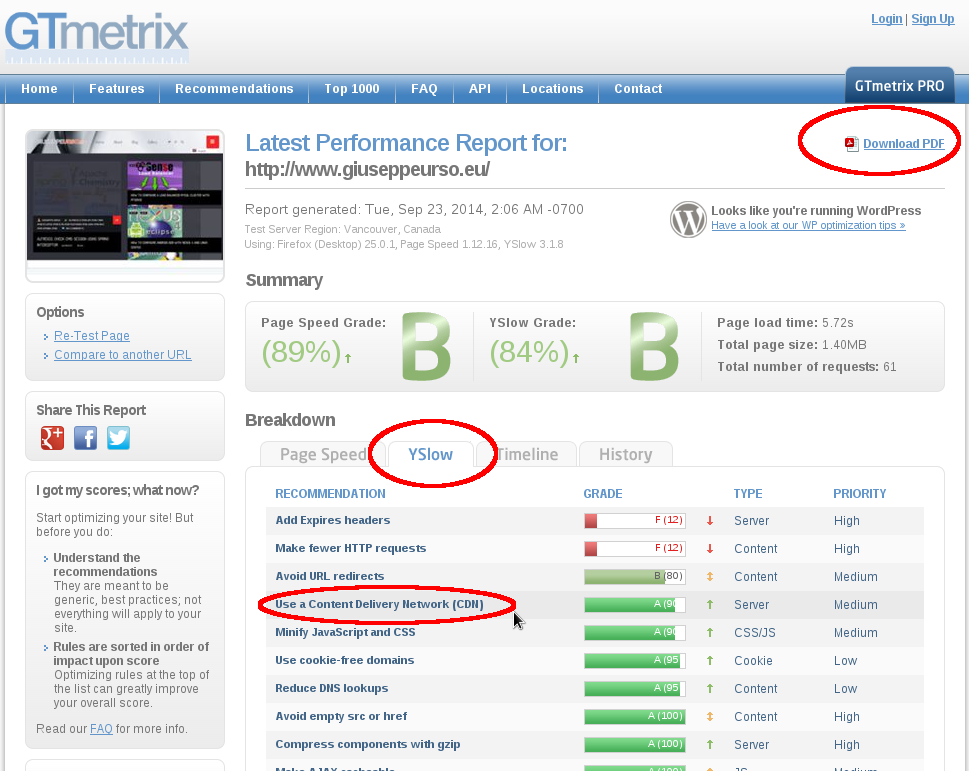This screenshot has height=771, width=969.
Task: Click the orange arrow for Avoid empty src
Action: tap(710, 717)
